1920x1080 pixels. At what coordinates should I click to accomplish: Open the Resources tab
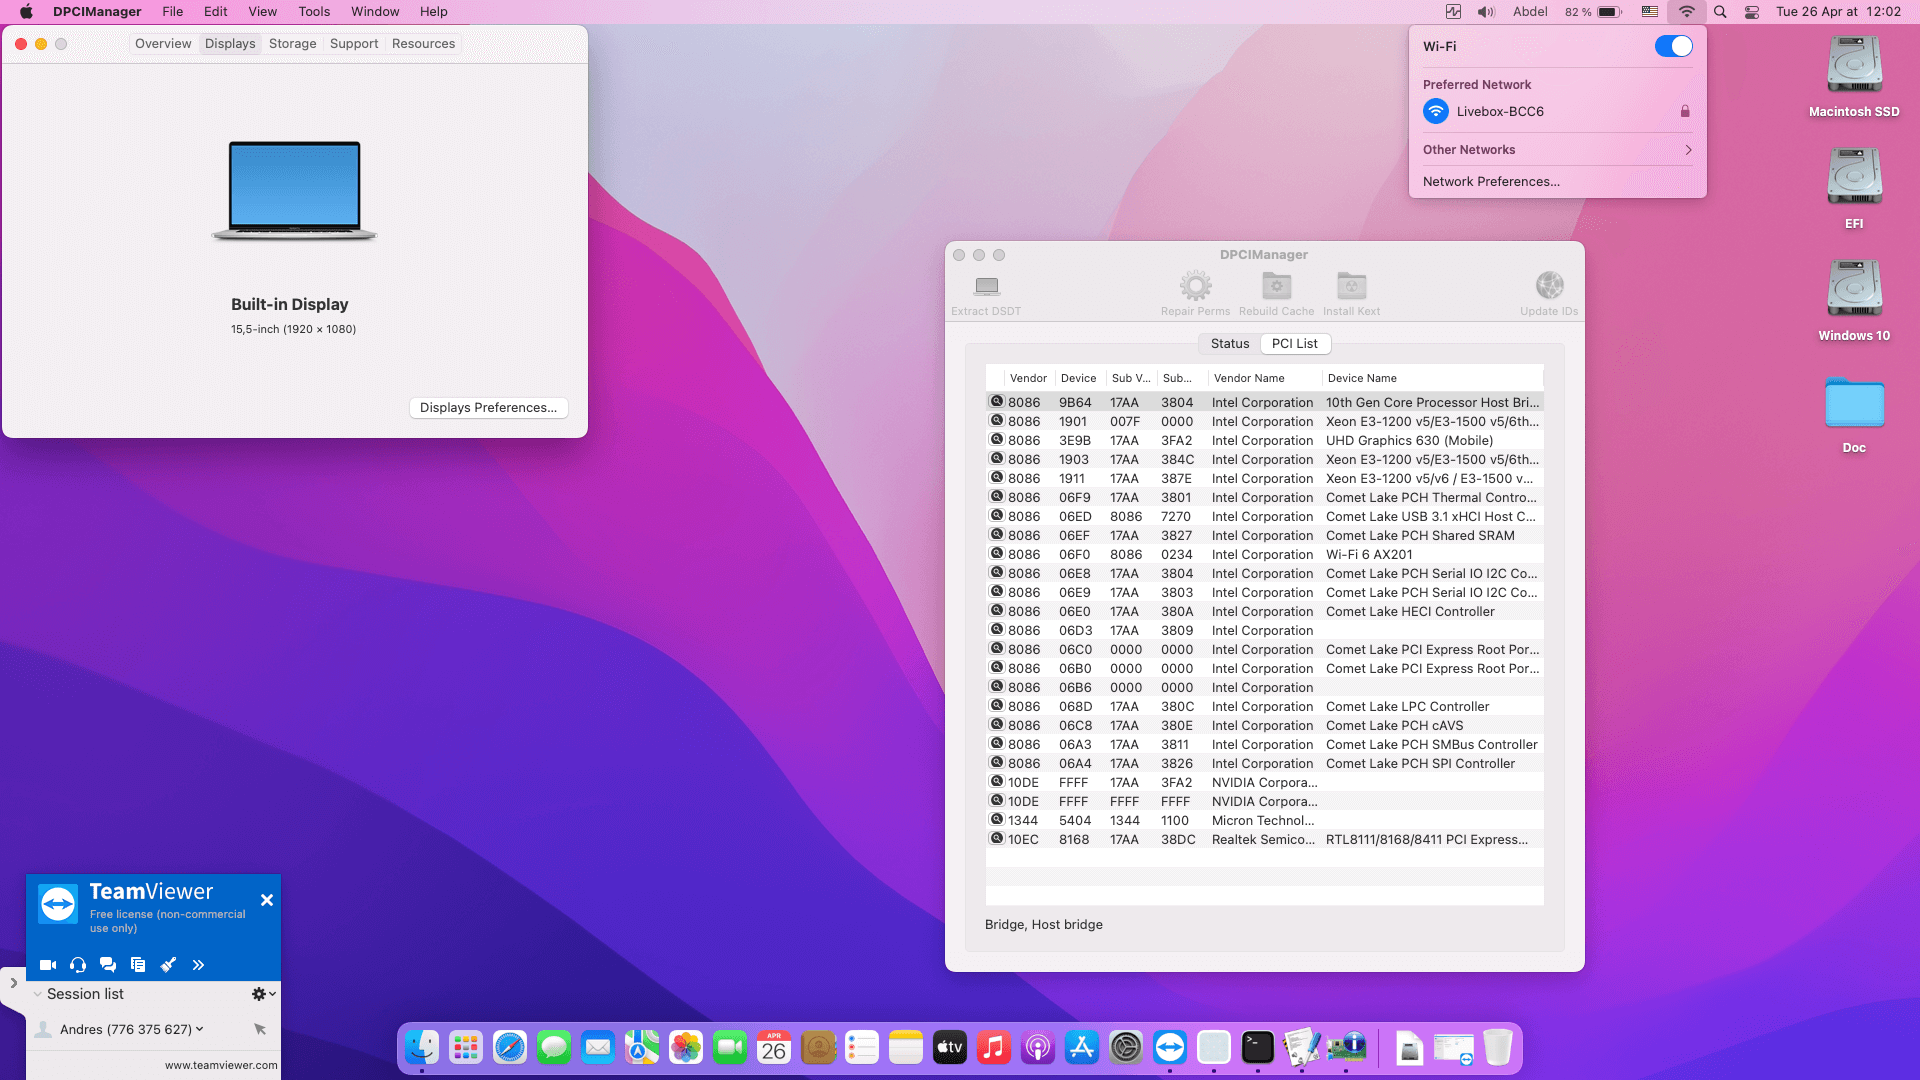pos(423,43)
